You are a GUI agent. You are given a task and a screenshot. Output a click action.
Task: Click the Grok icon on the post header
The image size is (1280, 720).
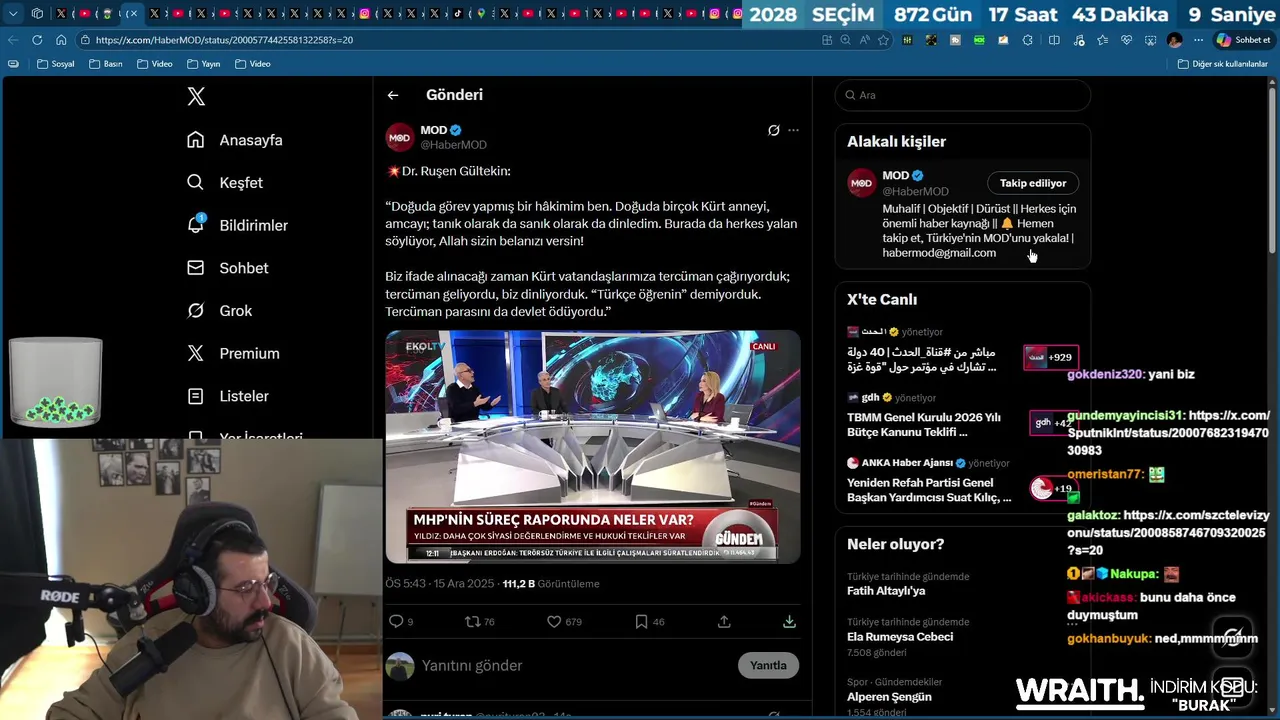coord(773,130)
